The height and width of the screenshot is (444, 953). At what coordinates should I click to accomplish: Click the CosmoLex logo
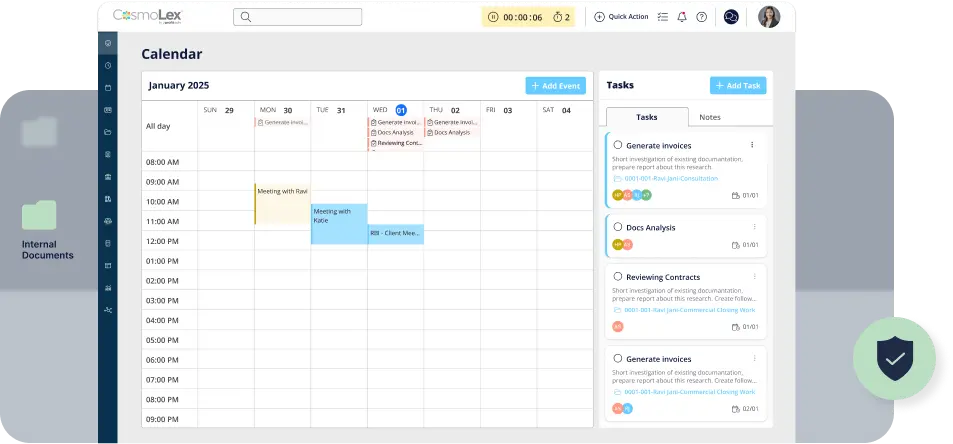[148, 16]
